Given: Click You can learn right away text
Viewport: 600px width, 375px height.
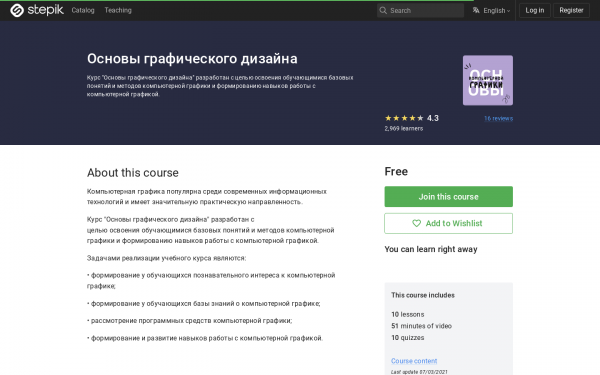Looking at the screenshot, I should click(431, 249).
